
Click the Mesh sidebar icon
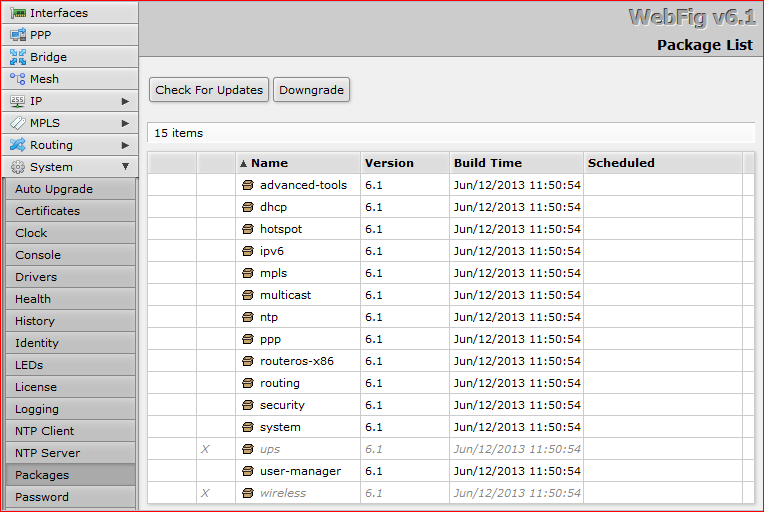[18, 79]
